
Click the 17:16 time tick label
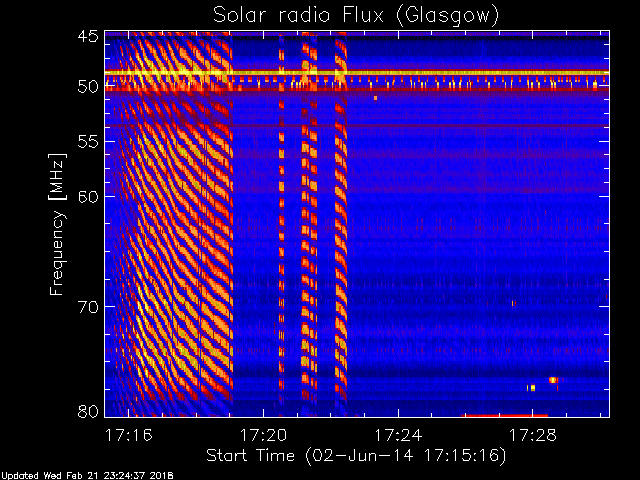tap(129, 435)
